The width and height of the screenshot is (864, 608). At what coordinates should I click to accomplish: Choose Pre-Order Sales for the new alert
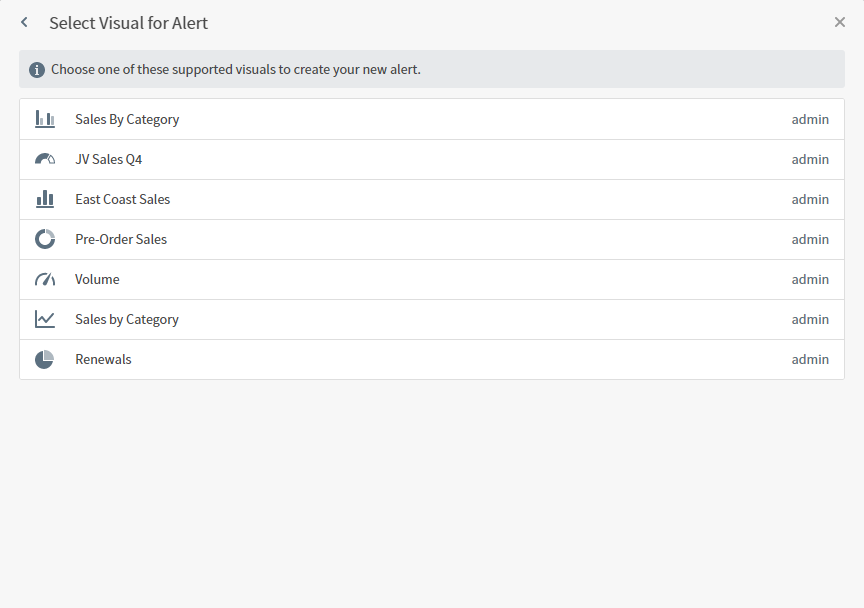121,238
